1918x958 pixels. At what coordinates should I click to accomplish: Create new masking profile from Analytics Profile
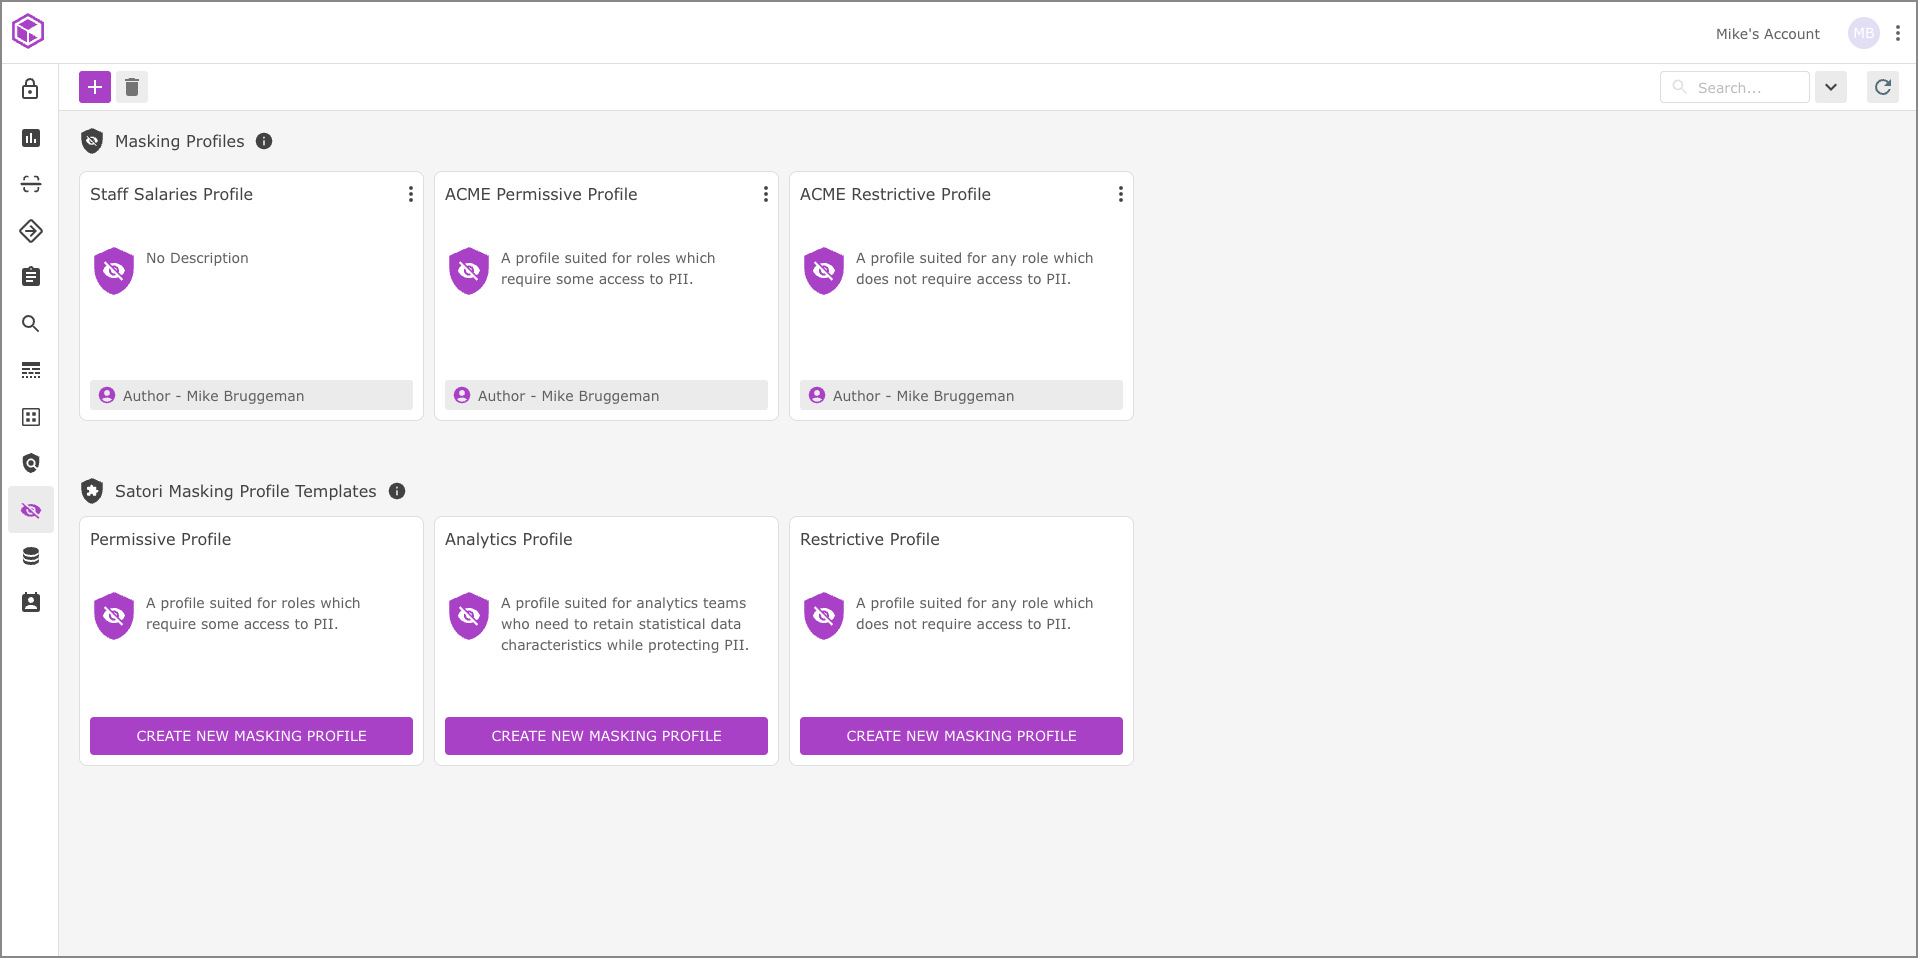click(606, 736)
